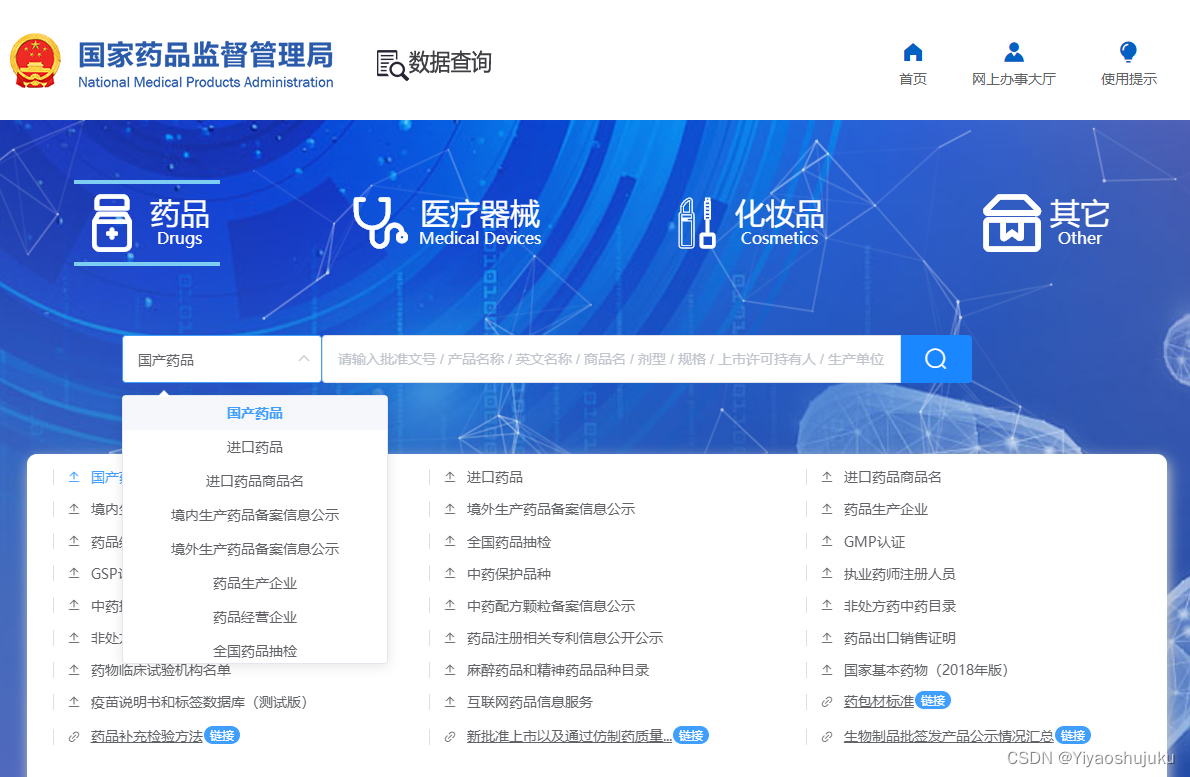The width and height of the screenshot is (1190, 777).
Task: Choose 境外生产药品备案信息公示 in dropdown
Action: tap(255, 549)
